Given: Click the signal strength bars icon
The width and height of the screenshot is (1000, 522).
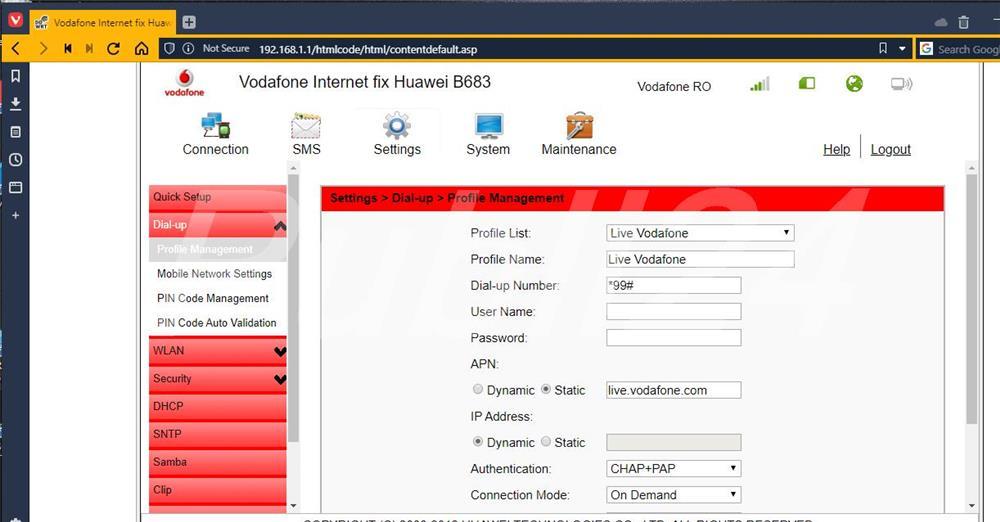Looking at the screenshot, I should tap(760, 84).
